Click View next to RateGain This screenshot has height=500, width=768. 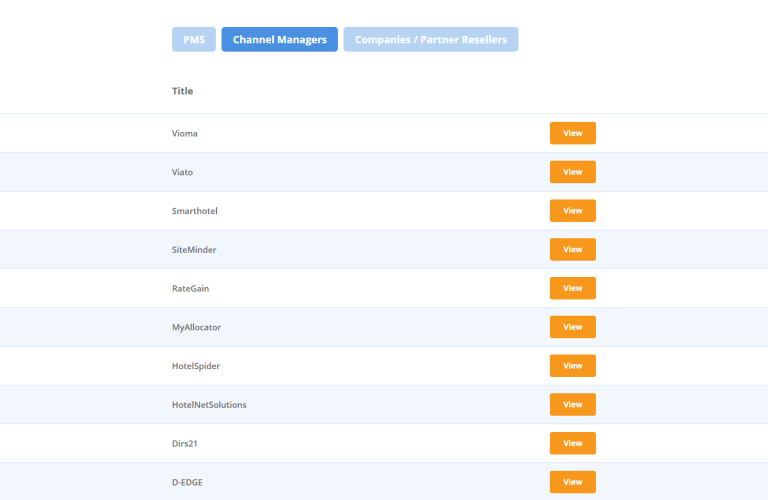573,288
